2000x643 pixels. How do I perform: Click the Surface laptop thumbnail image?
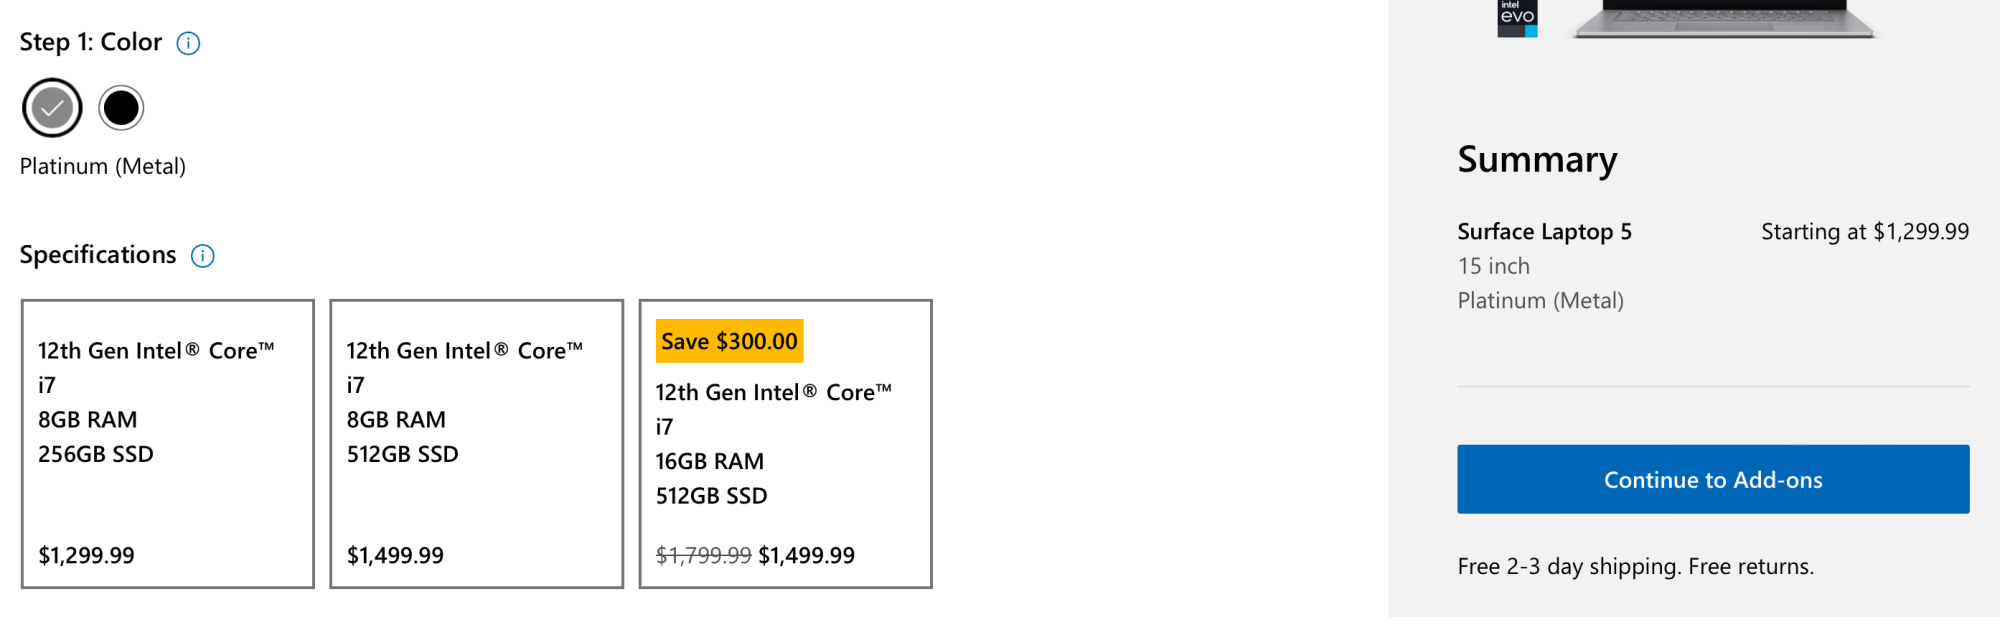1724,18
